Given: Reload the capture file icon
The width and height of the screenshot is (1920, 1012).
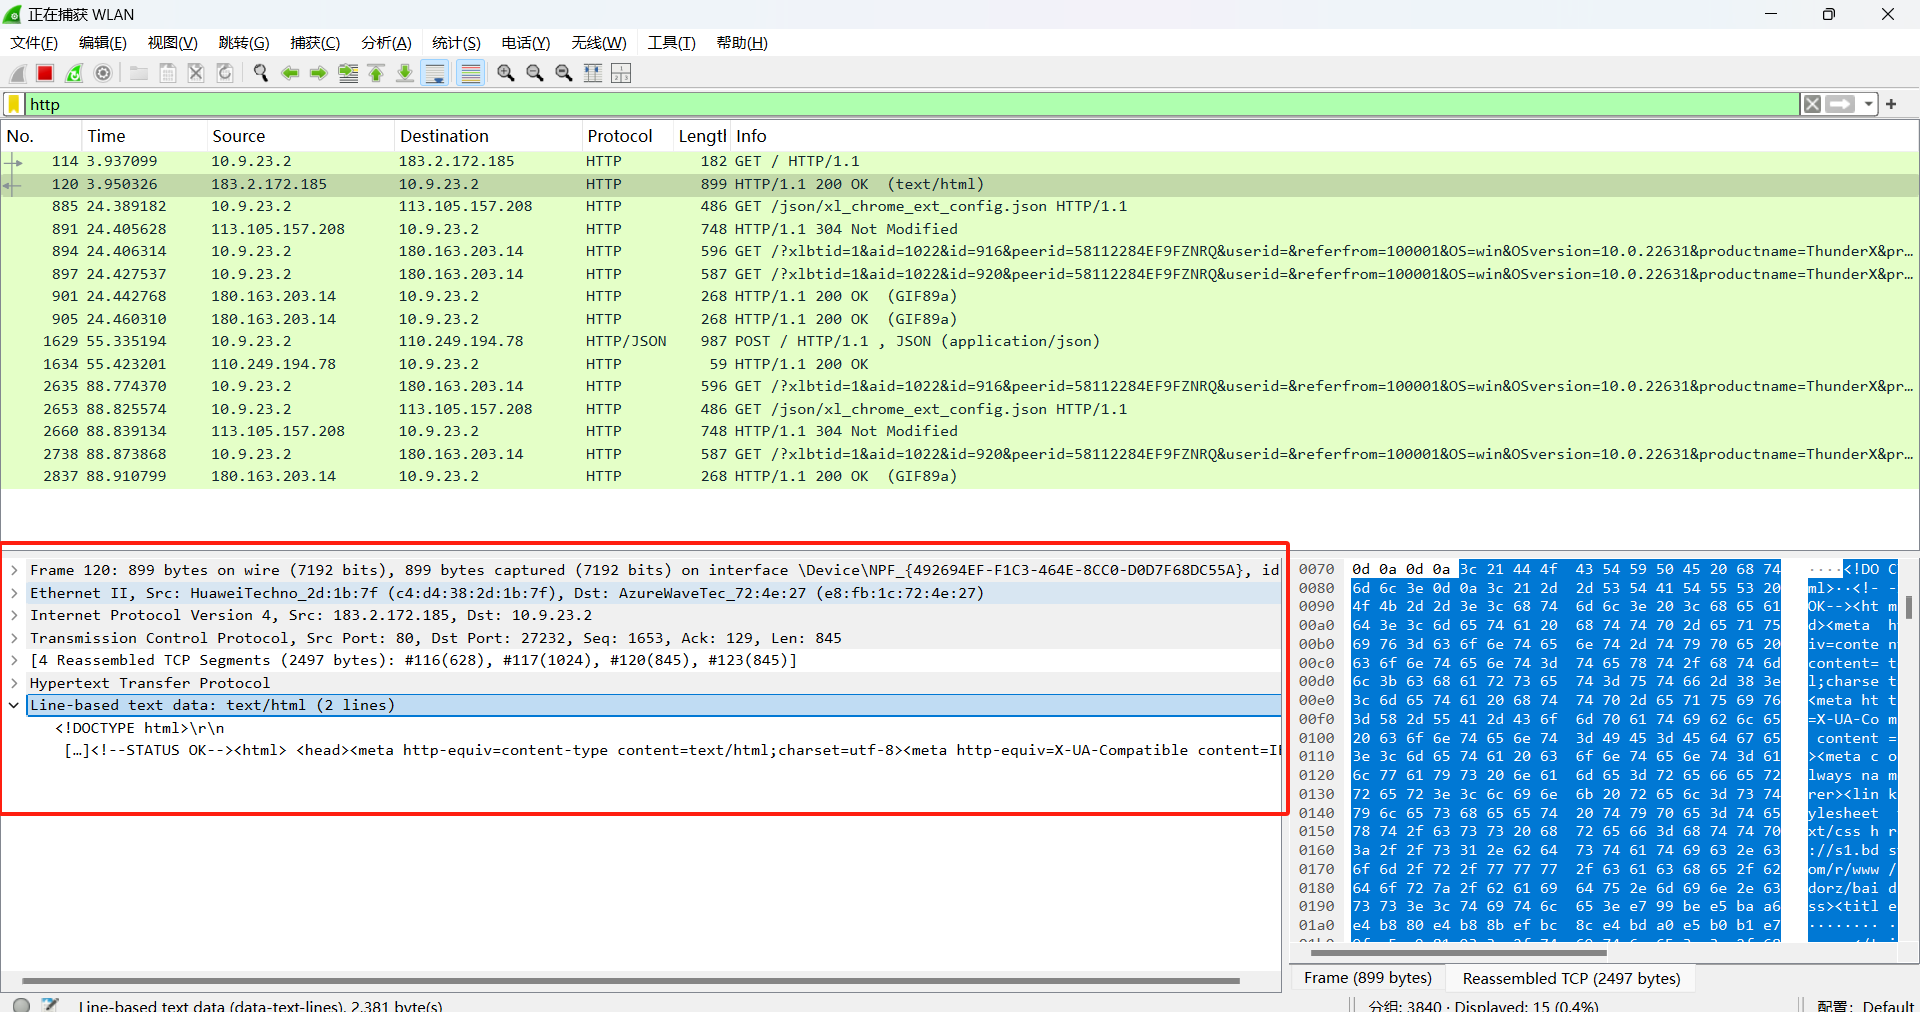Looking at the screenshot, I should [225, 73].
